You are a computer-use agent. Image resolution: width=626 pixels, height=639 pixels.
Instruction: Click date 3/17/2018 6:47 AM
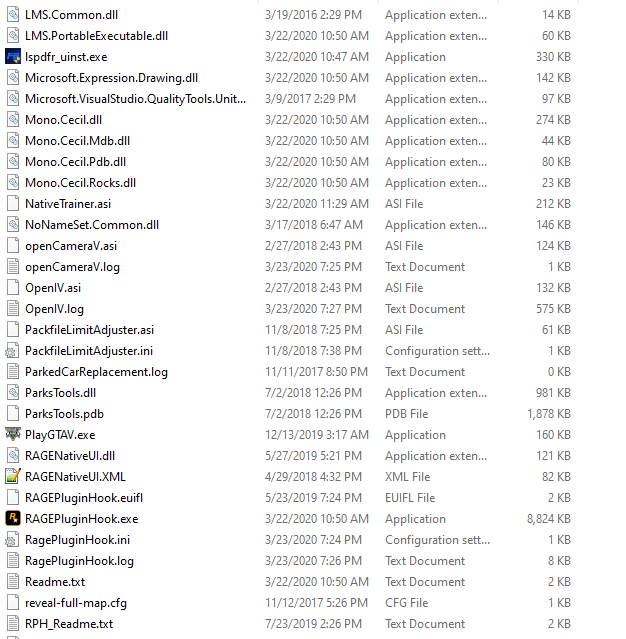click(x=313, y=225)
